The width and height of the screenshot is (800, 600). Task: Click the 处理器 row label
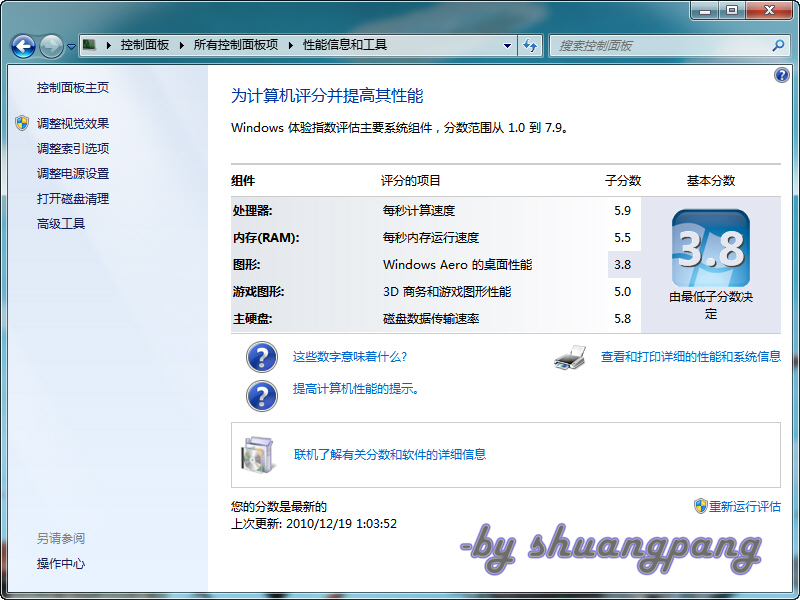coord(253,211)
